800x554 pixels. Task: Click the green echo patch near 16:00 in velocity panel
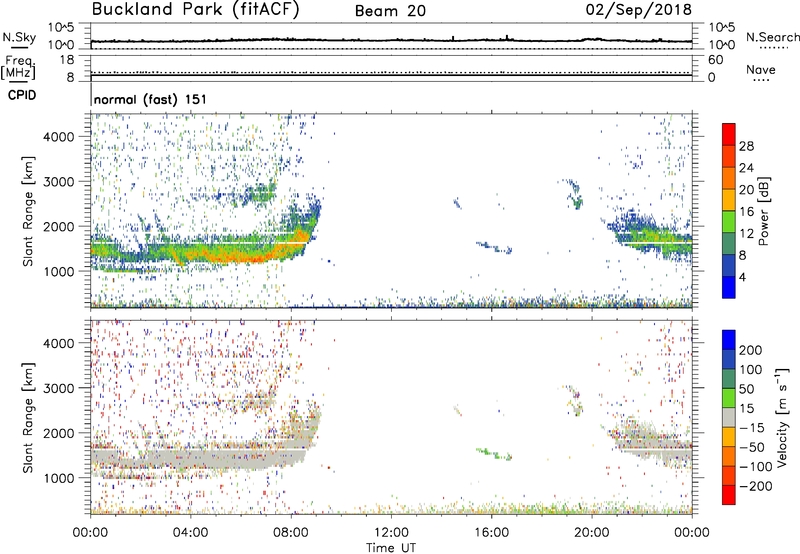point(494,453)
